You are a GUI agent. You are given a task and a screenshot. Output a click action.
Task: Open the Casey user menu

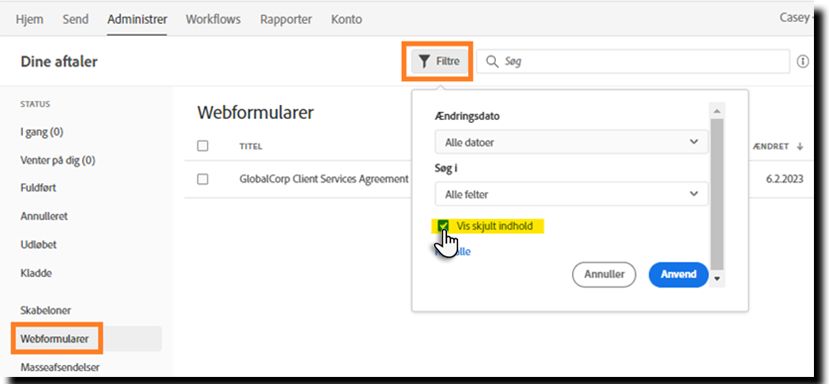tap(796, 17)
